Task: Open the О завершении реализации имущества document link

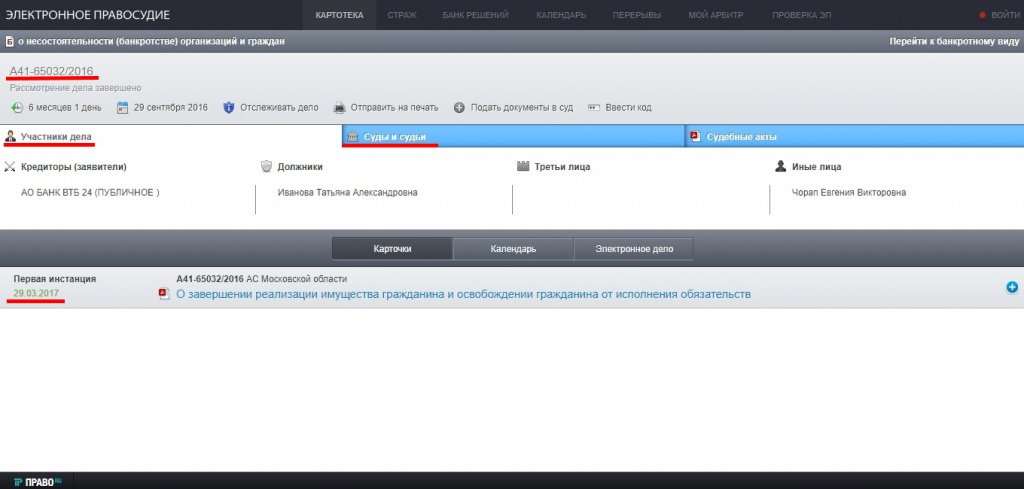Action: point(463,294)
